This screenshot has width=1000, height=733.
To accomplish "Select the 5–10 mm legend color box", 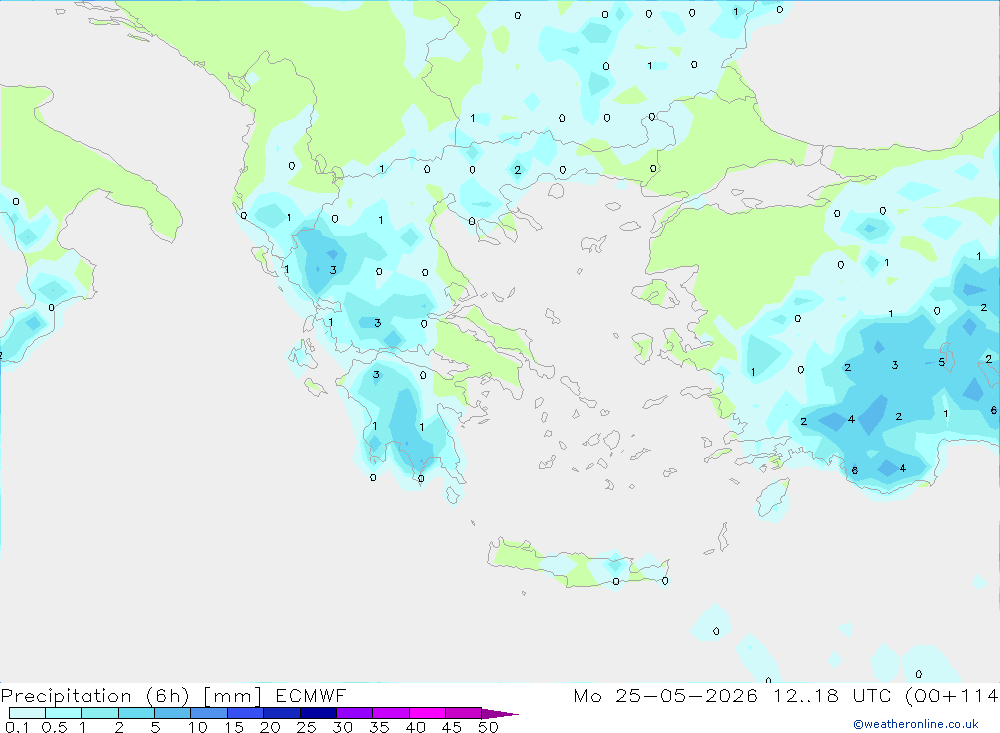I will click(x=173, y=713).
